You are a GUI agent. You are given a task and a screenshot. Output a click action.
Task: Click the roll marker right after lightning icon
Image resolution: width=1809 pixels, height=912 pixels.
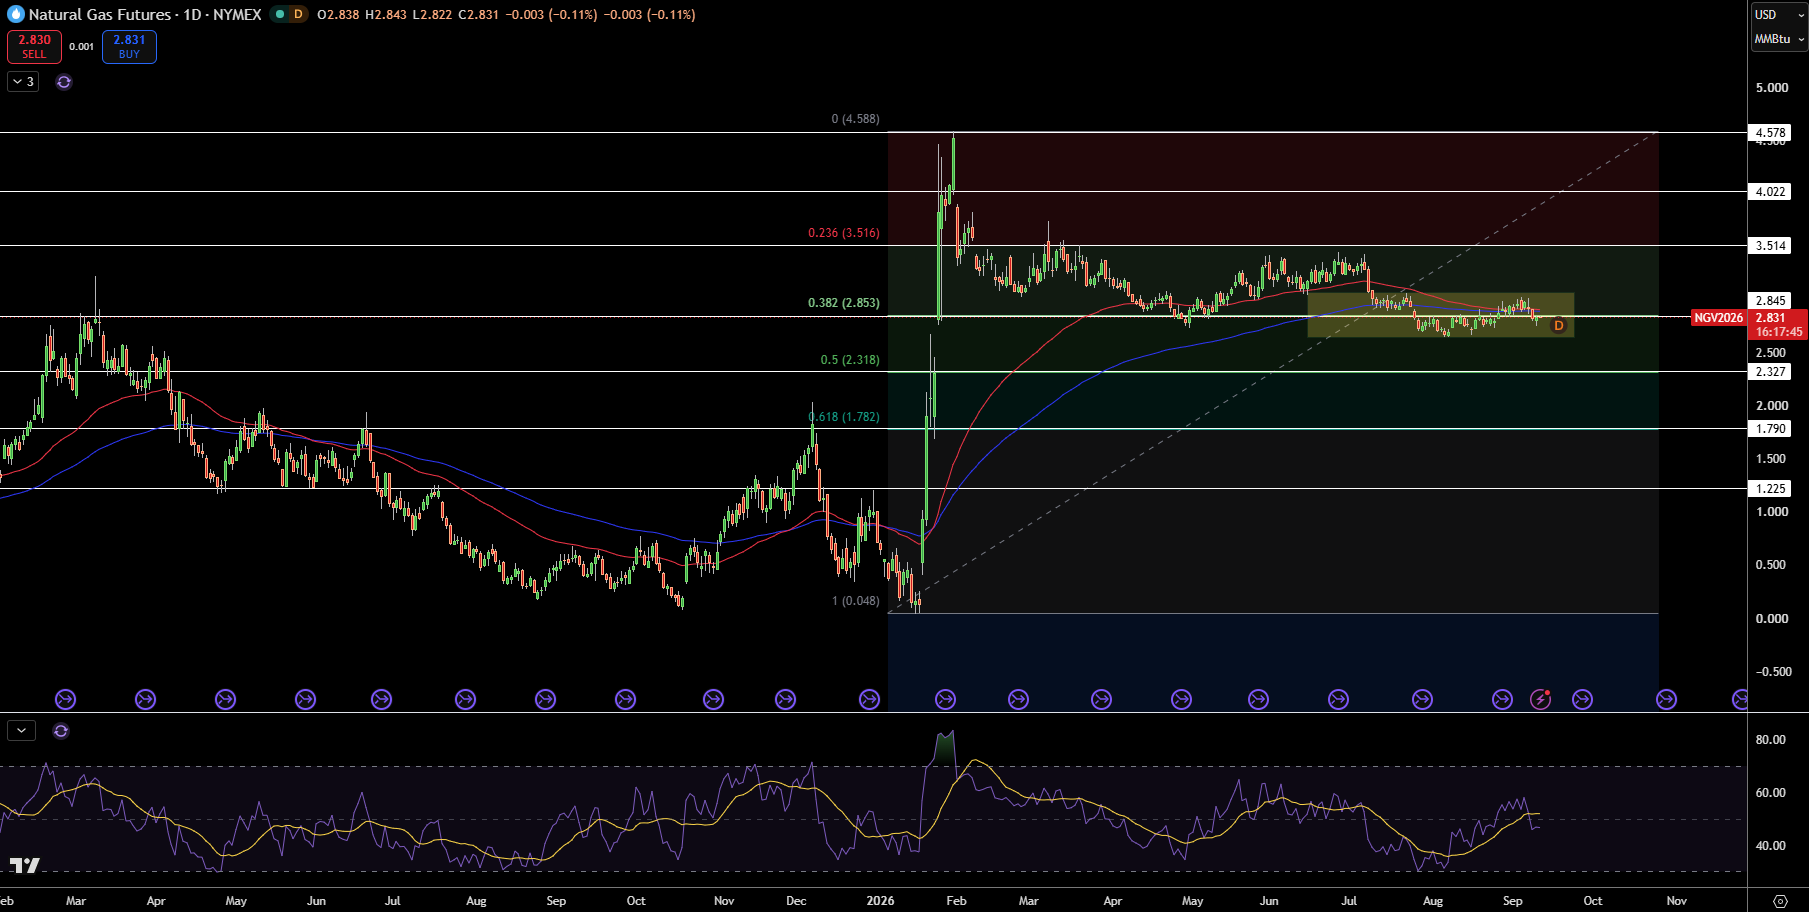point(1582,699)
